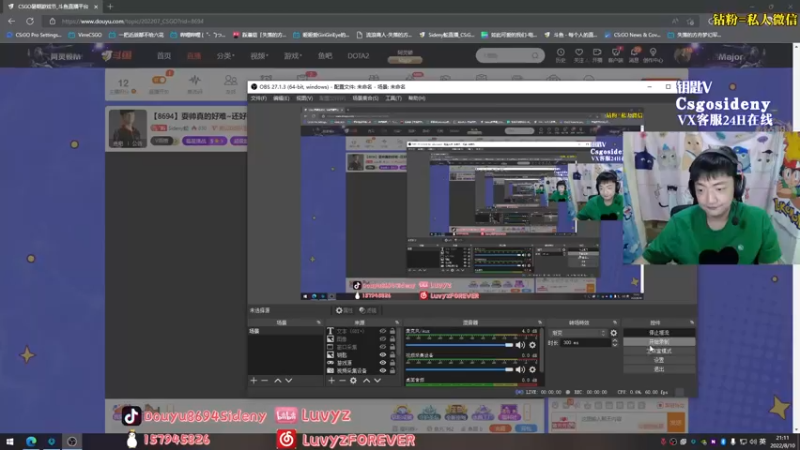Click the remove scene minus icon in OBS
Image resolution: width=800 pixels, height=450 pixels.
click(264, 381)
